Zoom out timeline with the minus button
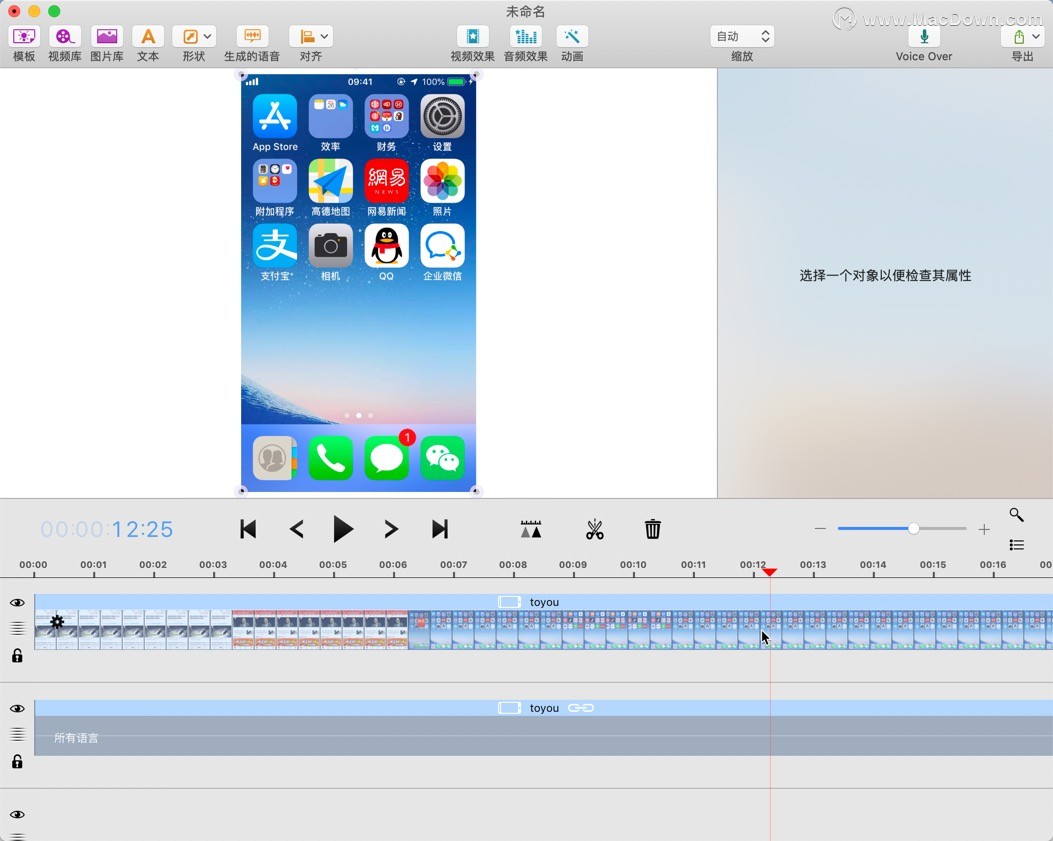This screenshot has height=841, width=1053. (820, 529)
